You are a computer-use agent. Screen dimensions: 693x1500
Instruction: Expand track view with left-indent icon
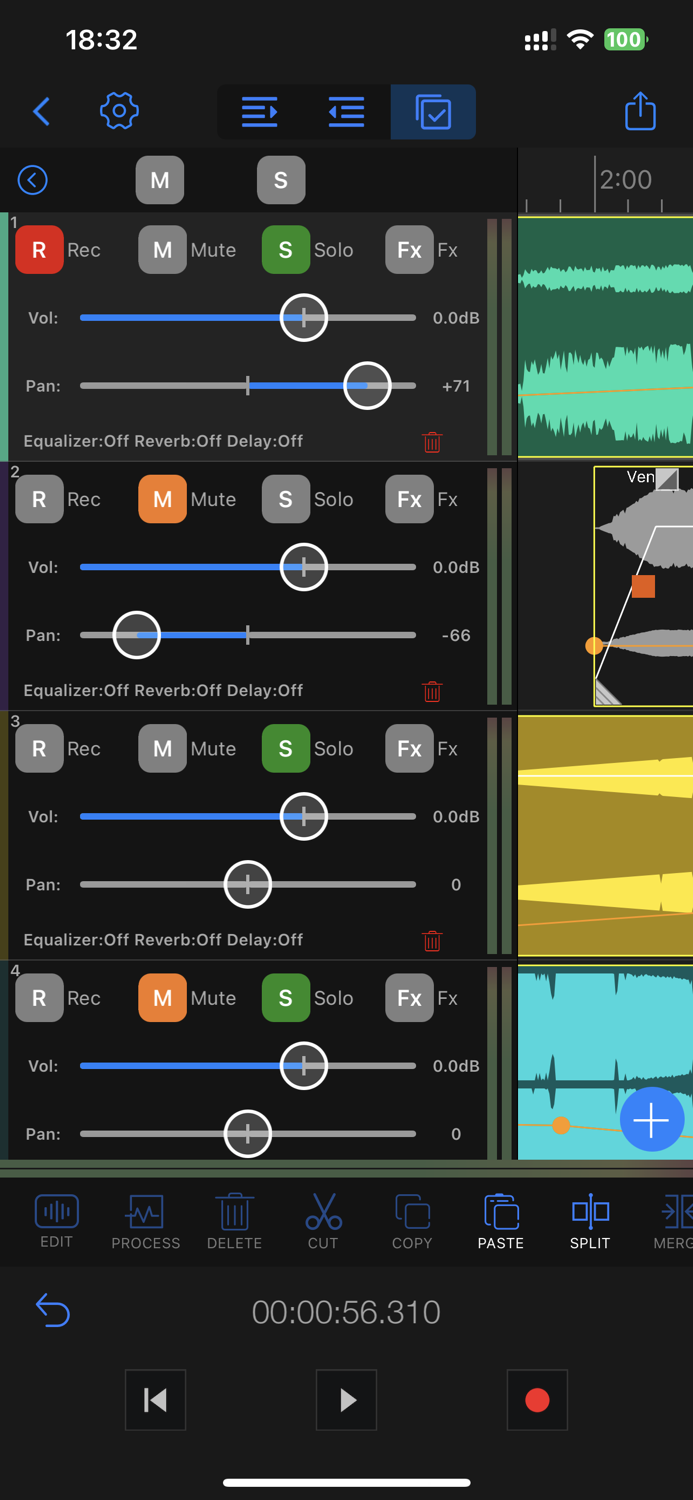point(346,112)
